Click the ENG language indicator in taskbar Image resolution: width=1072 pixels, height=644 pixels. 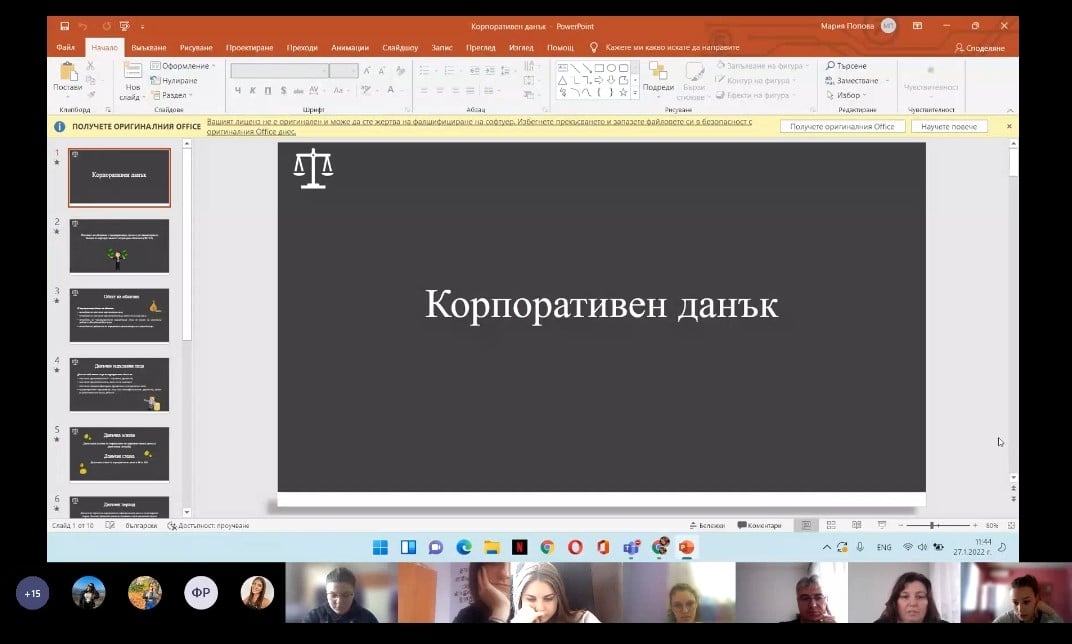pyautogui.click(x=884, y=547)
